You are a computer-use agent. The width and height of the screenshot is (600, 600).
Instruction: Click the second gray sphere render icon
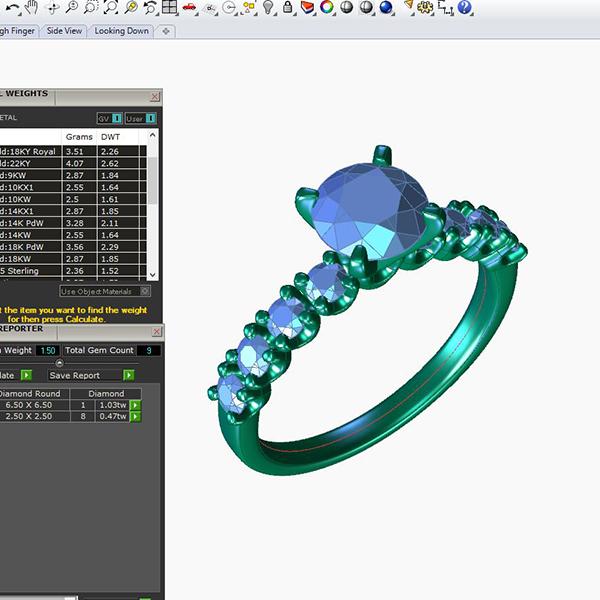click(366, 7)
